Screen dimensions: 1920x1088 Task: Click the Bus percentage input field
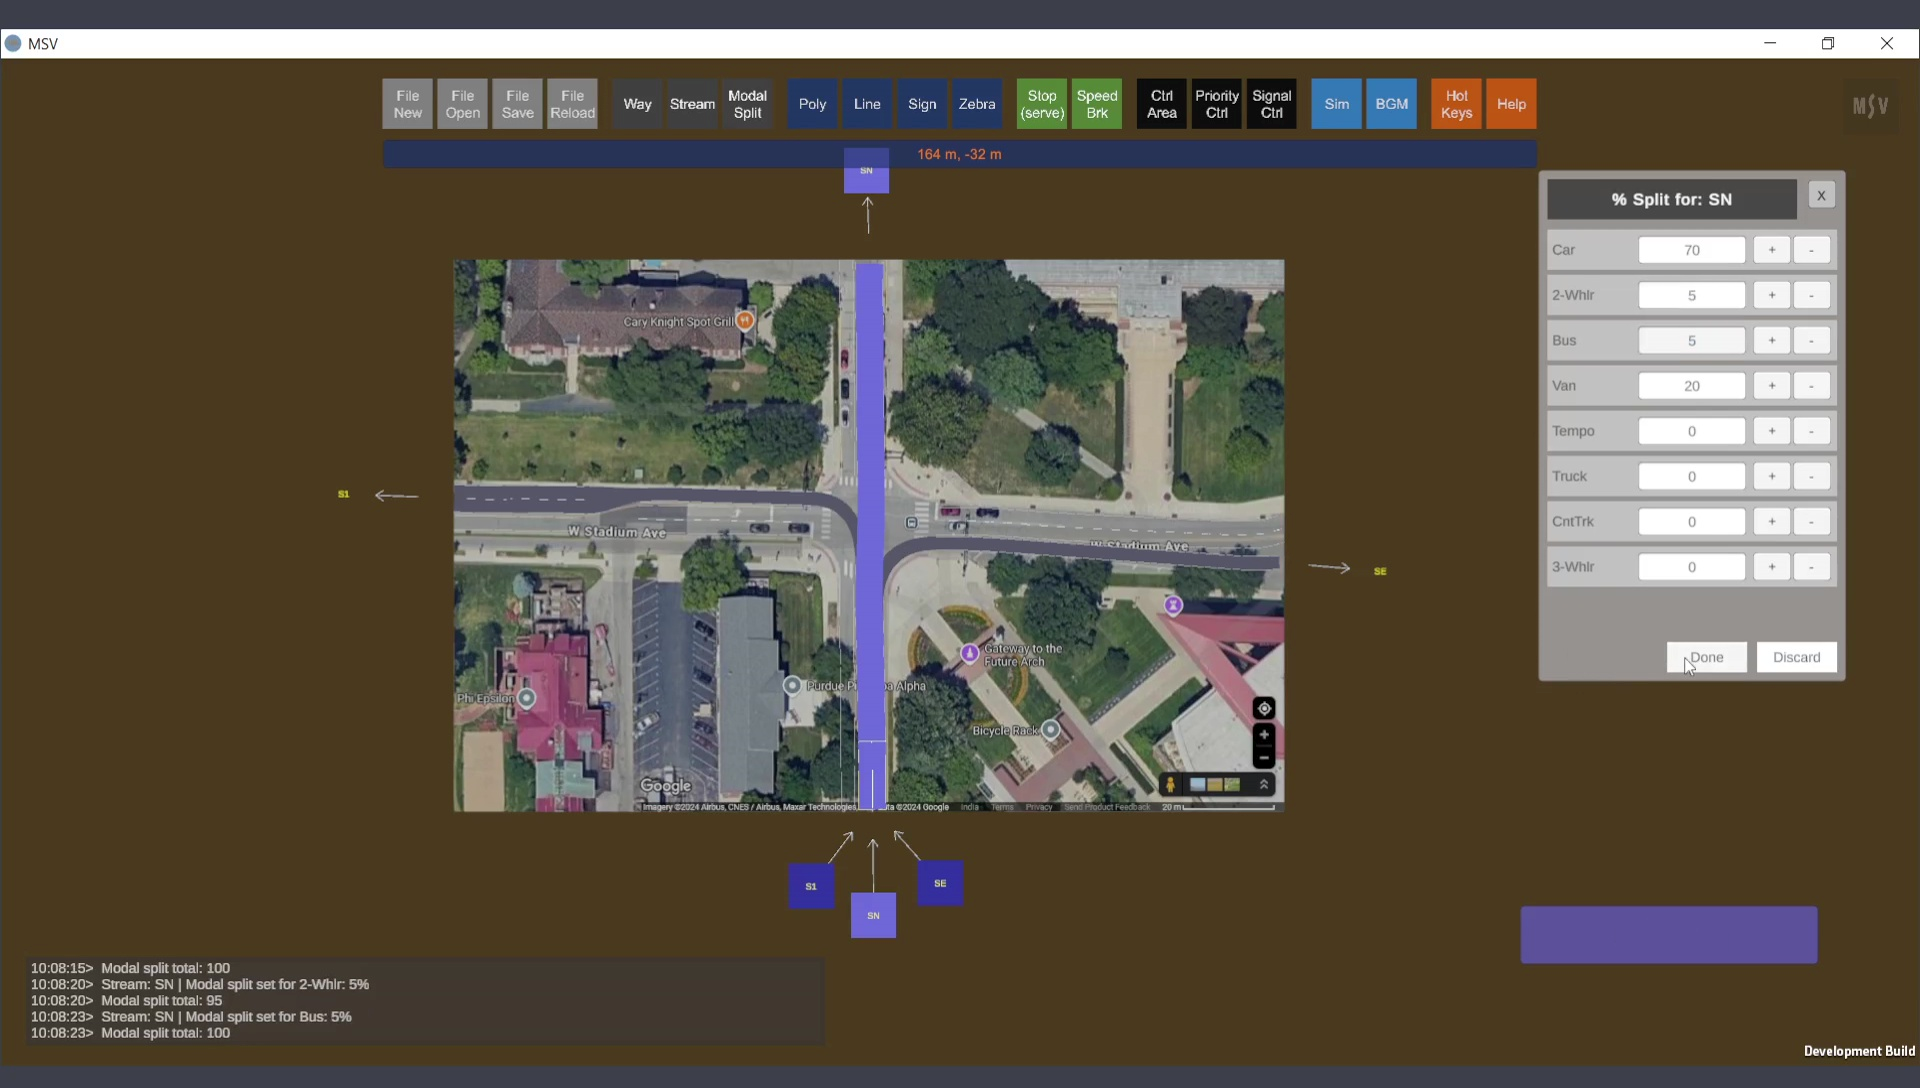(1691, 341)
